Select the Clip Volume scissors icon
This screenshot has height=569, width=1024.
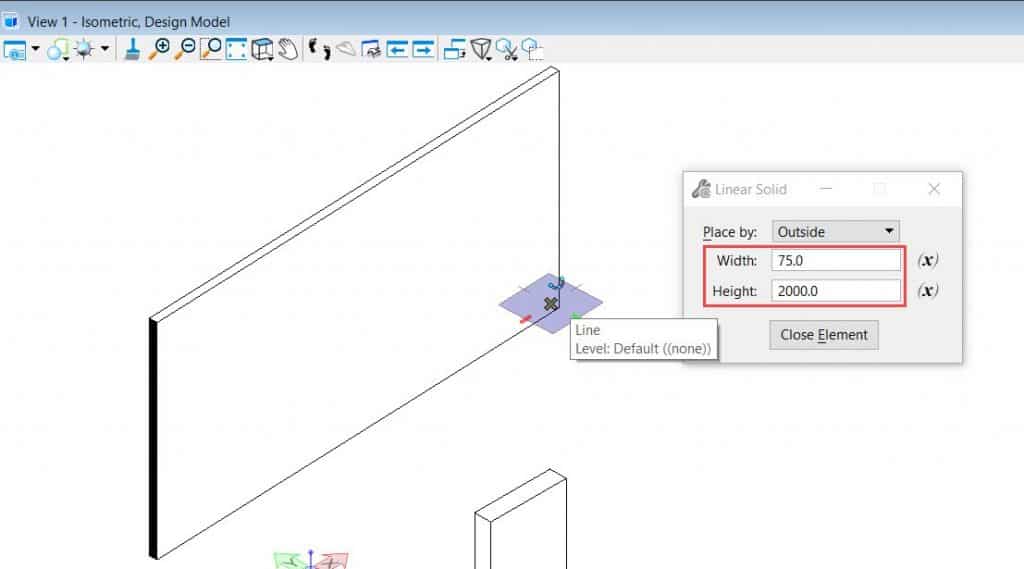[507, 50]
